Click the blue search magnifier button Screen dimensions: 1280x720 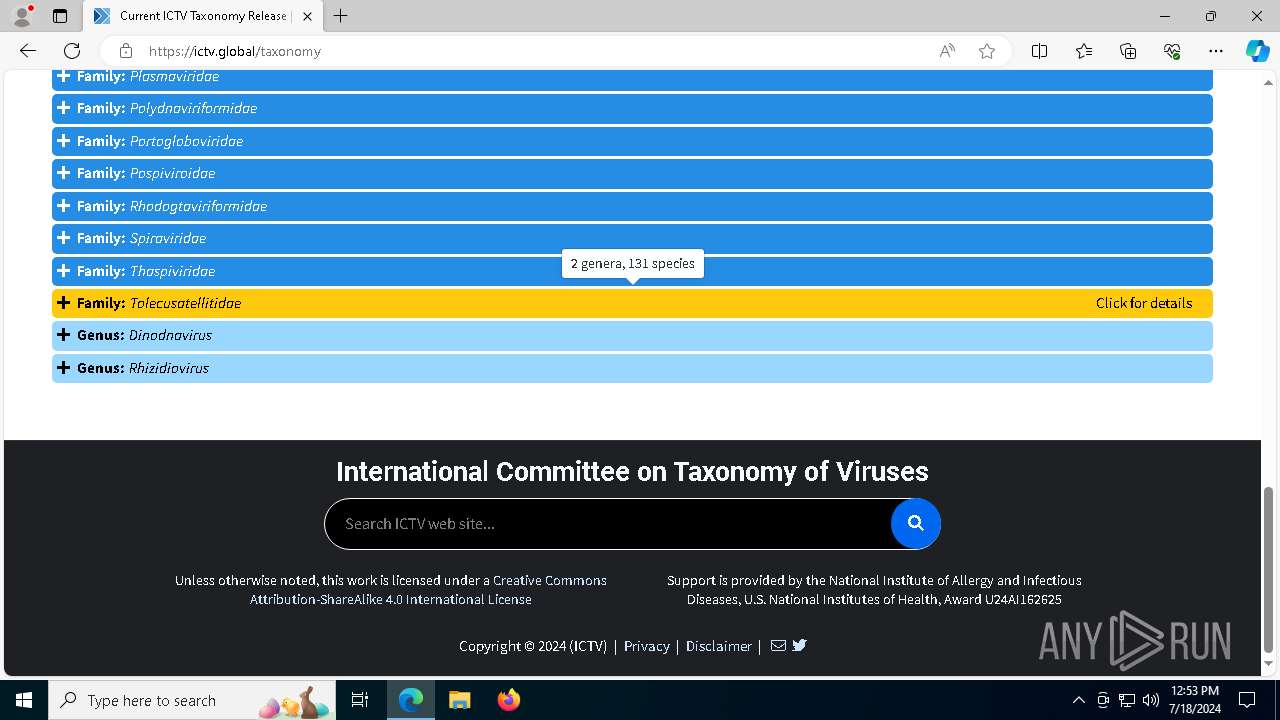916,524
